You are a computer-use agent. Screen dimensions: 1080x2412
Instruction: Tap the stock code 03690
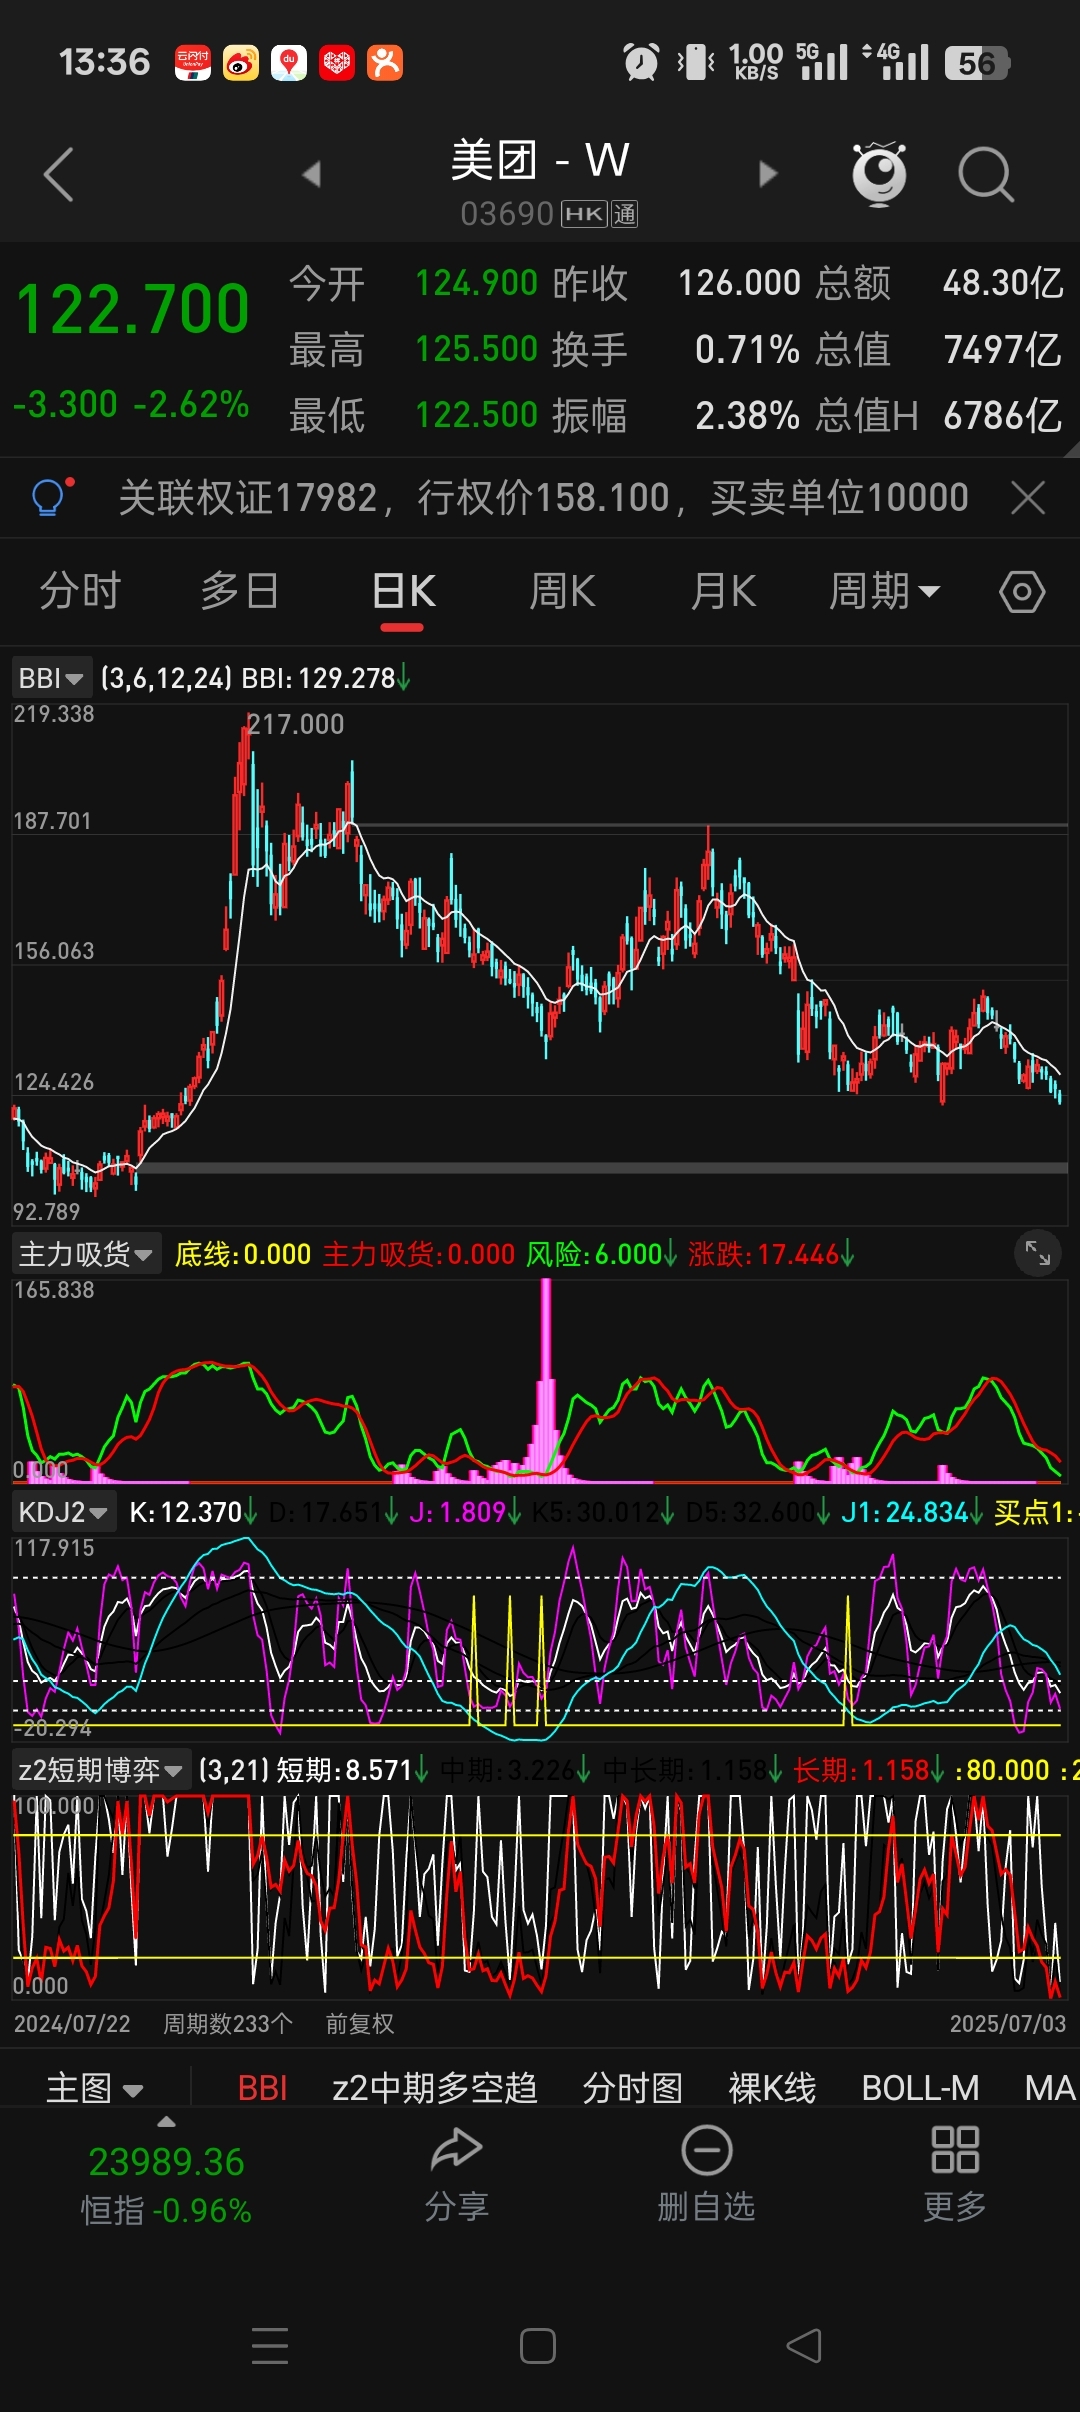tap(507, 214)
